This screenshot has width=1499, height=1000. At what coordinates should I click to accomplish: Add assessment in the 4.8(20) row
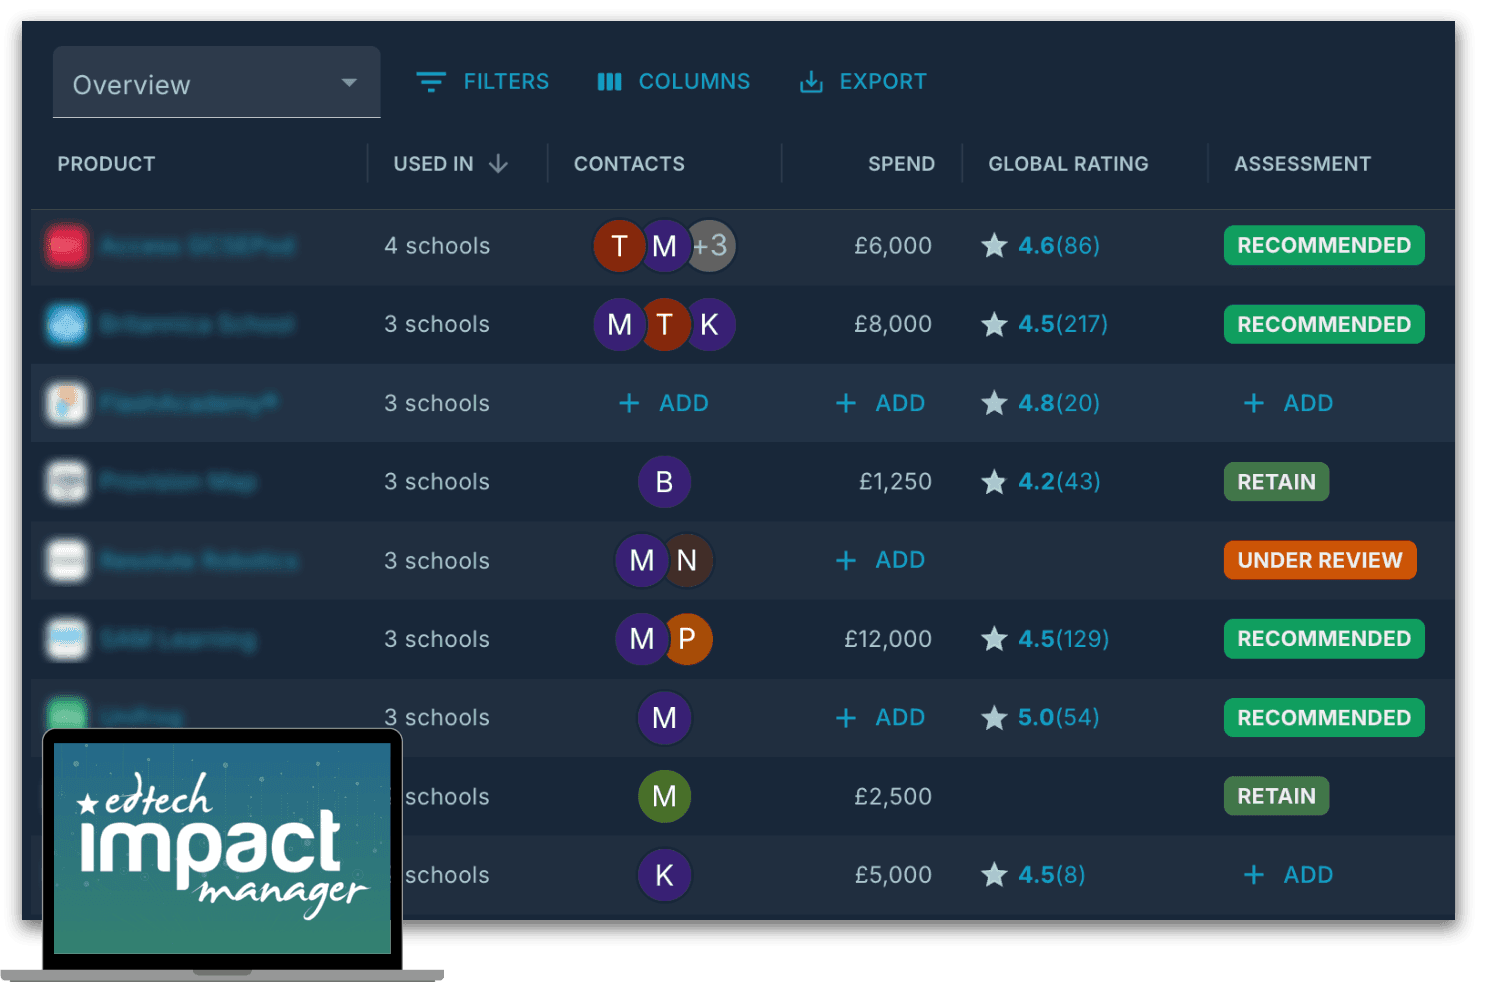coord(1288,403)
